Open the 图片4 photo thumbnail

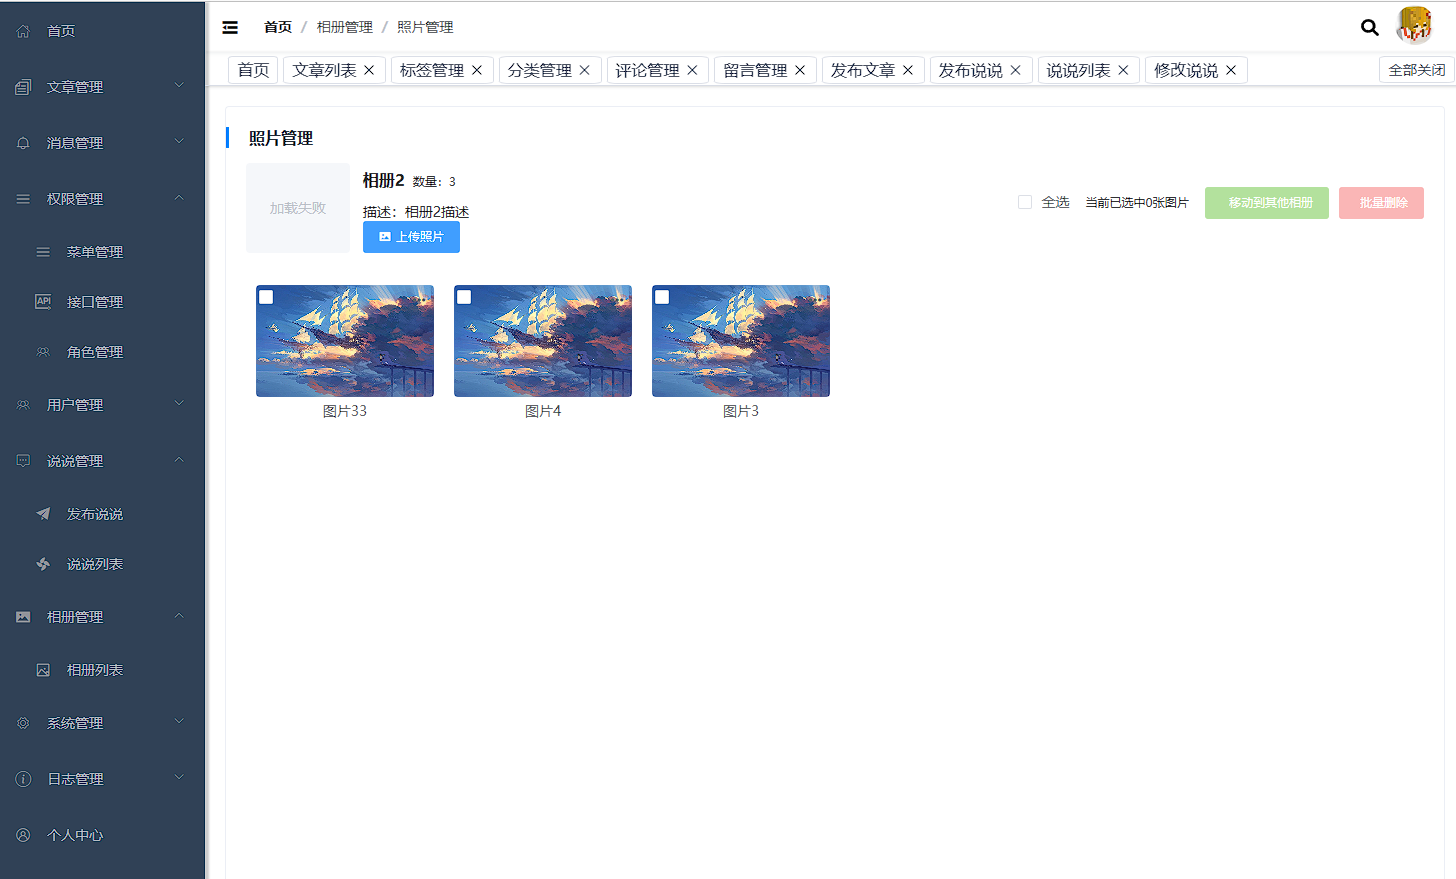543,341
